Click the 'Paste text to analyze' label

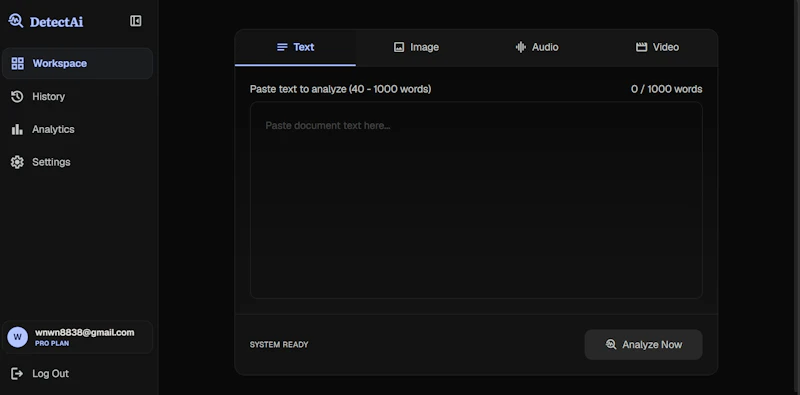[340, 89]
